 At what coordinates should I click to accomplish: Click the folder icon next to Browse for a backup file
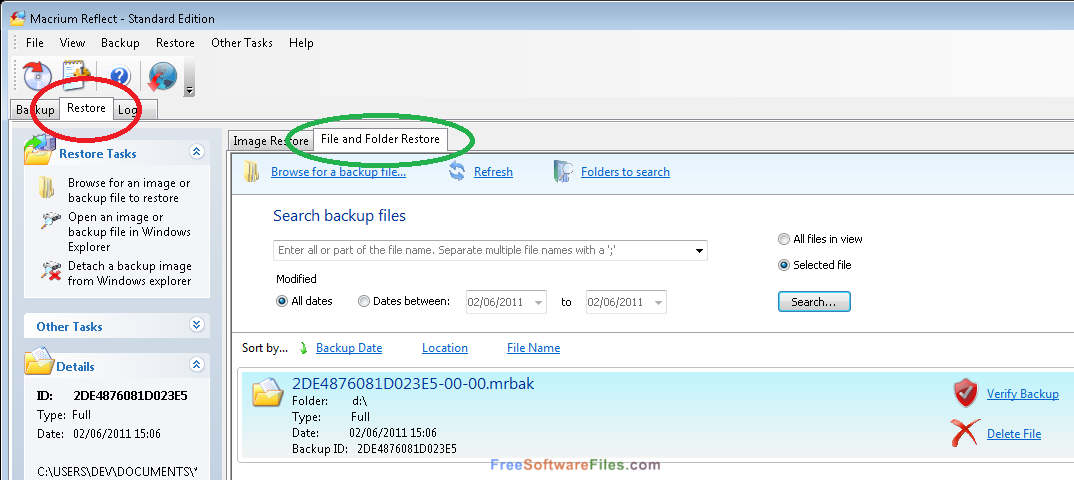(251, 172)
